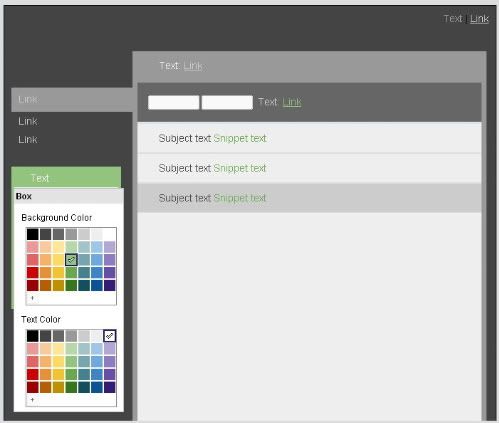499x423 pixels.
Task: Add a custom color in Background Color palette
Action: [x=32, y=298]
